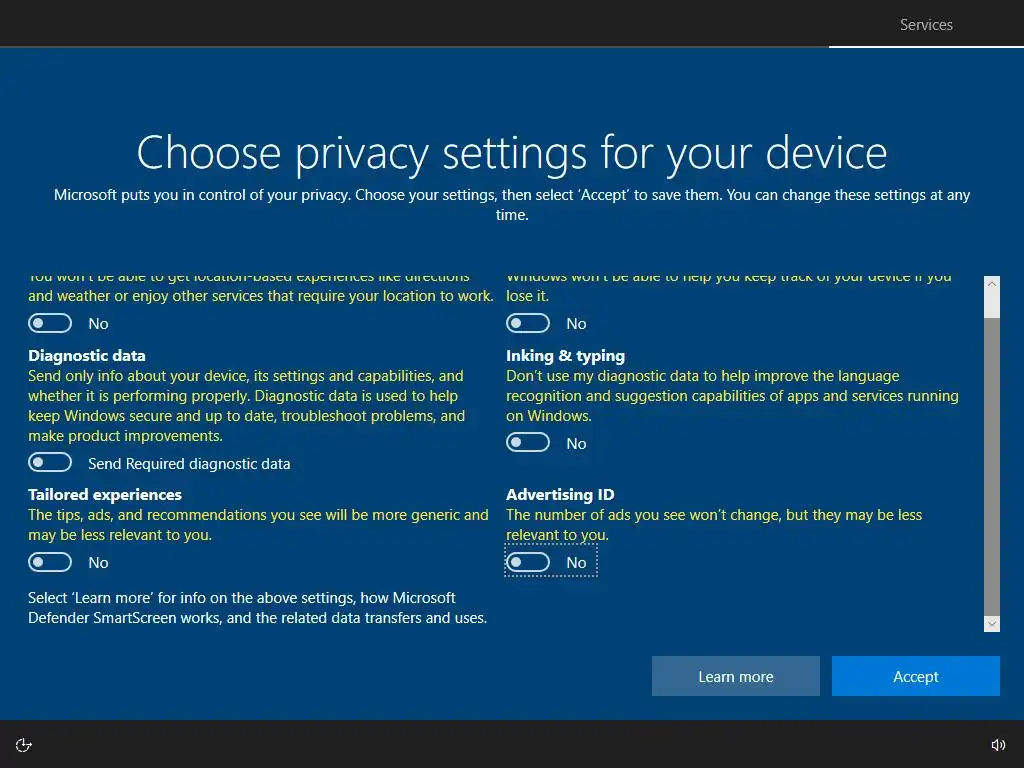Screen dimensions: 1024x768
Task: Click the Advertising ID heading
Action: click(560, 494)
